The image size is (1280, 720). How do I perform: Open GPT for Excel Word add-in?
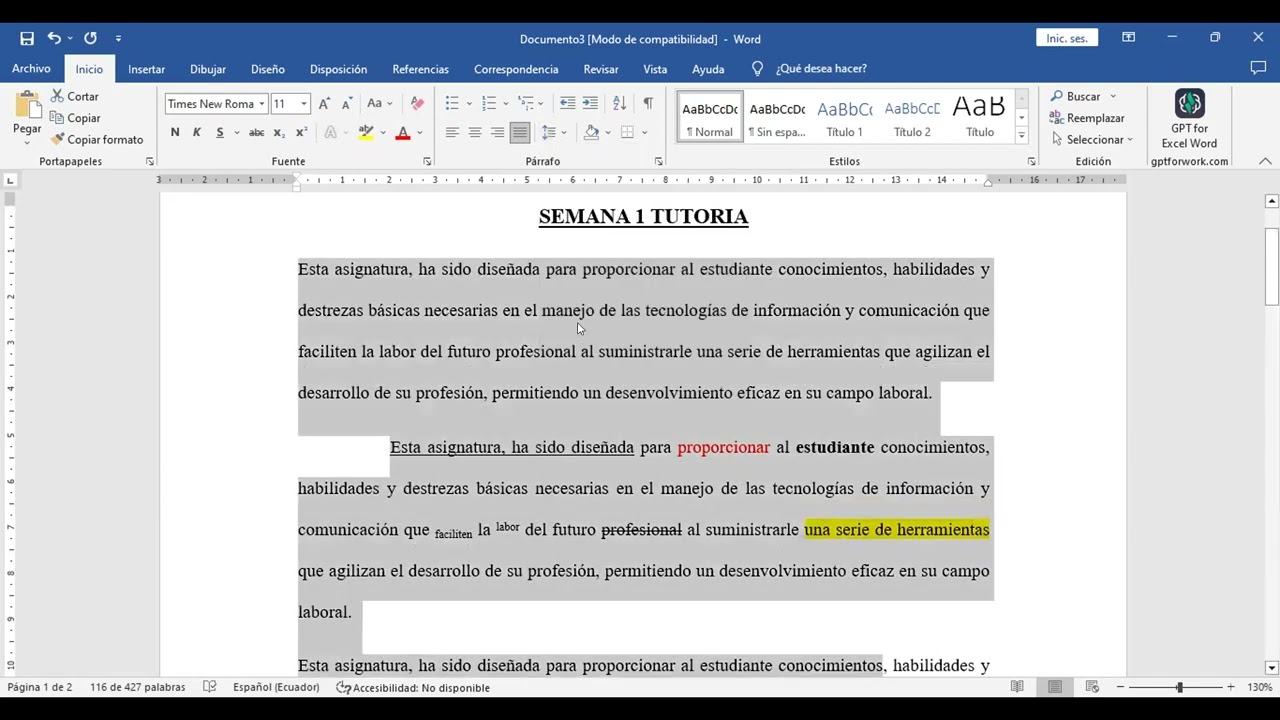[x=1189, y=119]
